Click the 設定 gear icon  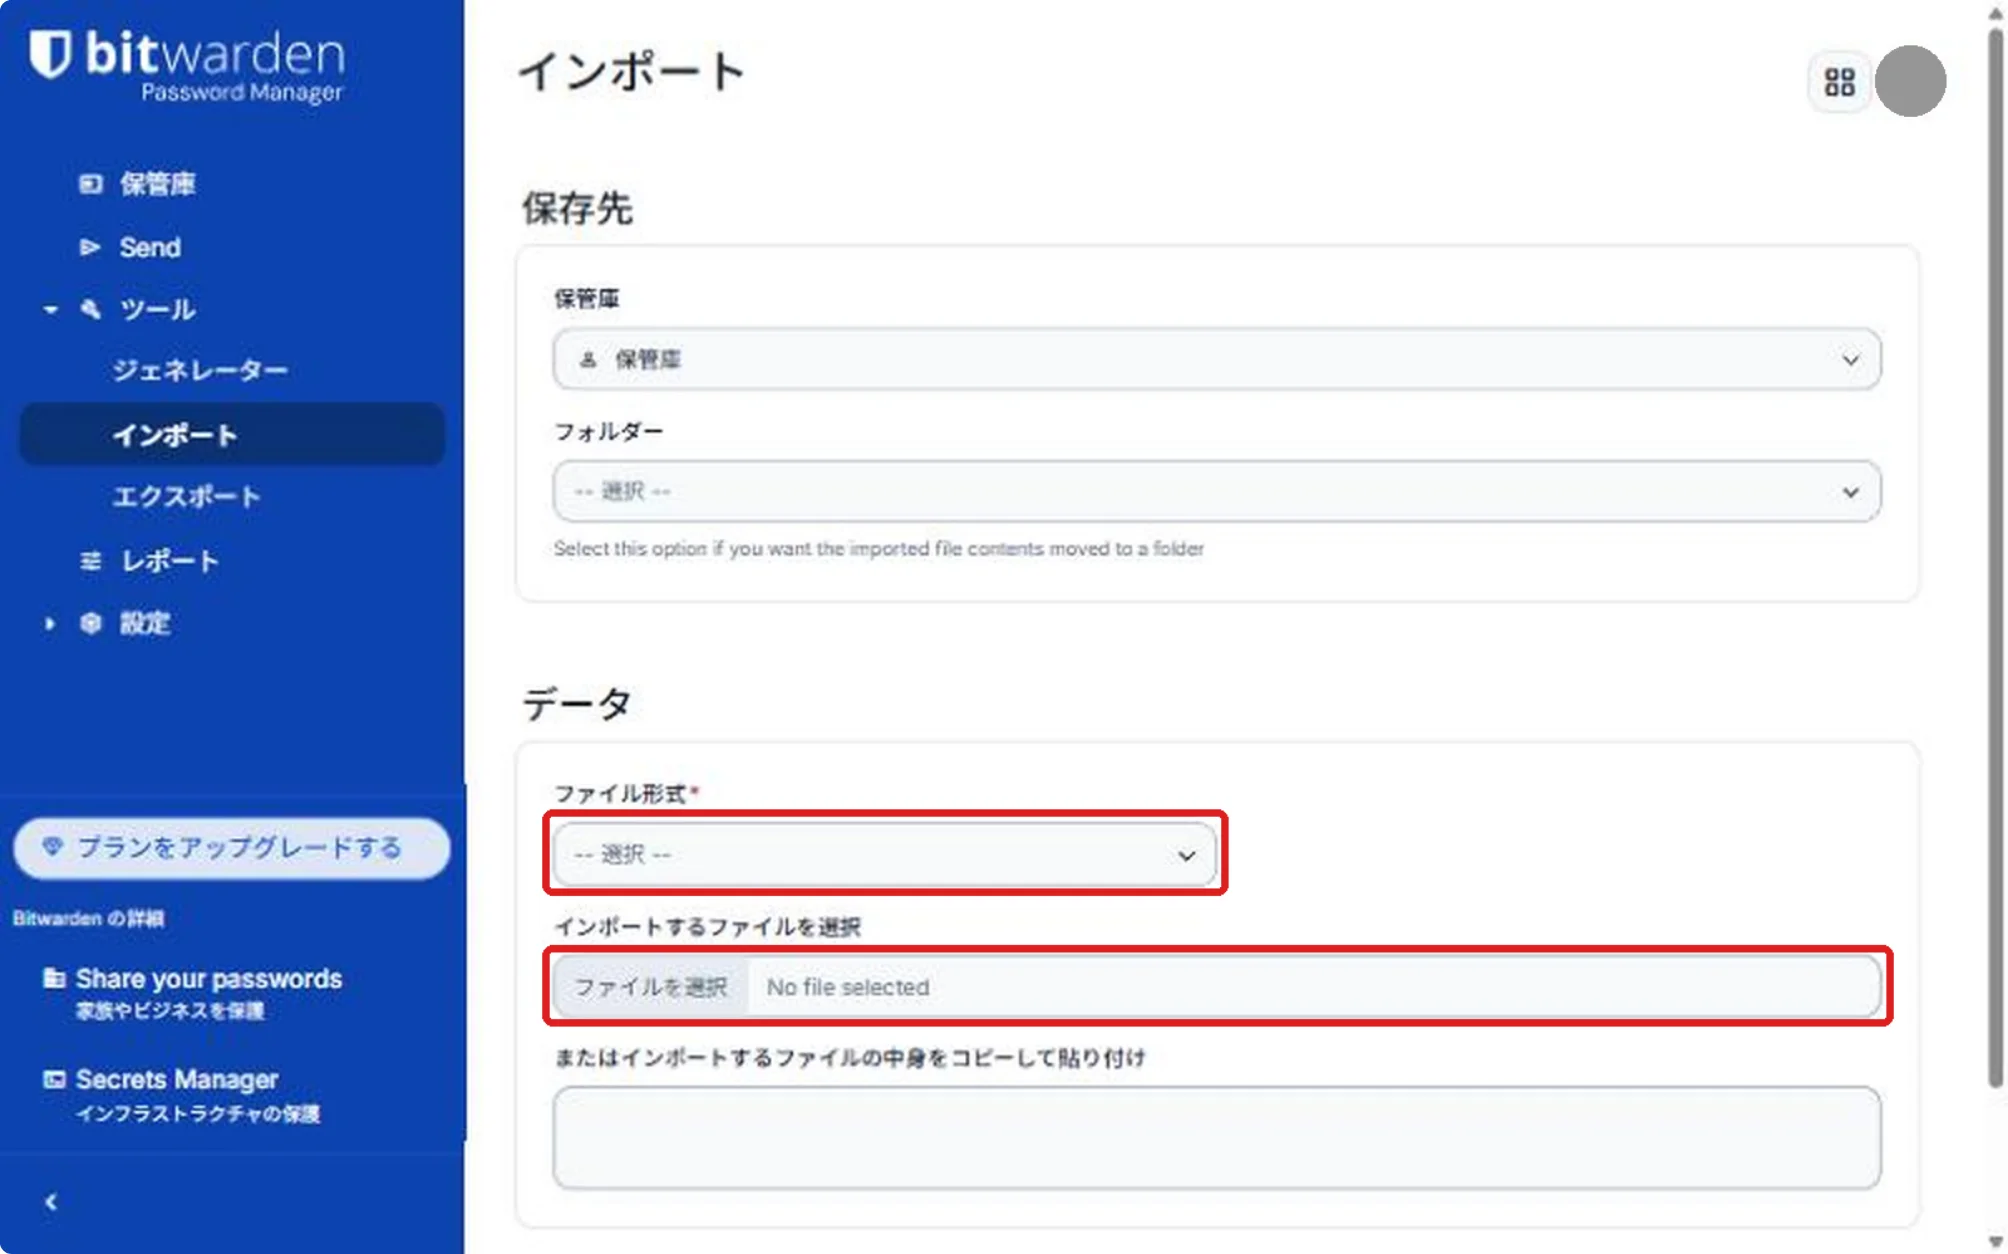pyautogui.click(x=91, y=623)
